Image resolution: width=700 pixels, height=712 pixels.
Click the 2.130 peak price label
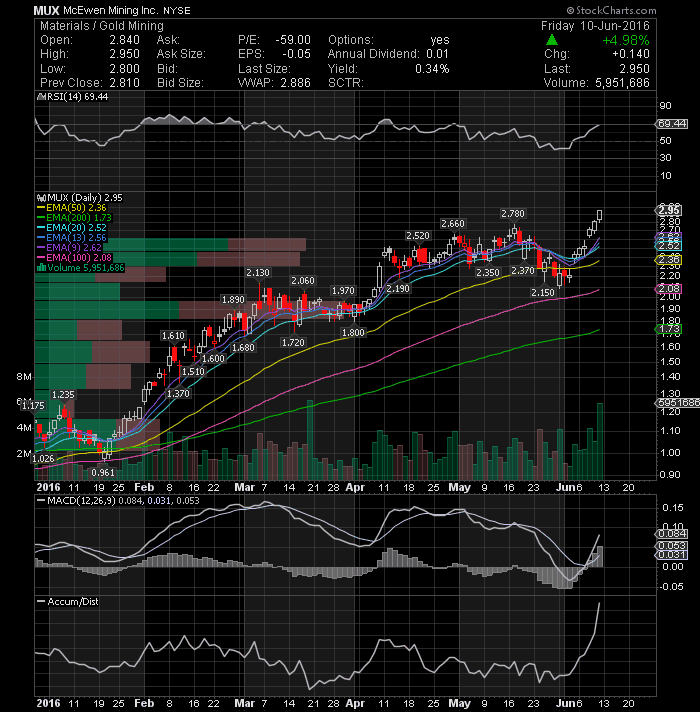coord(258,273)
